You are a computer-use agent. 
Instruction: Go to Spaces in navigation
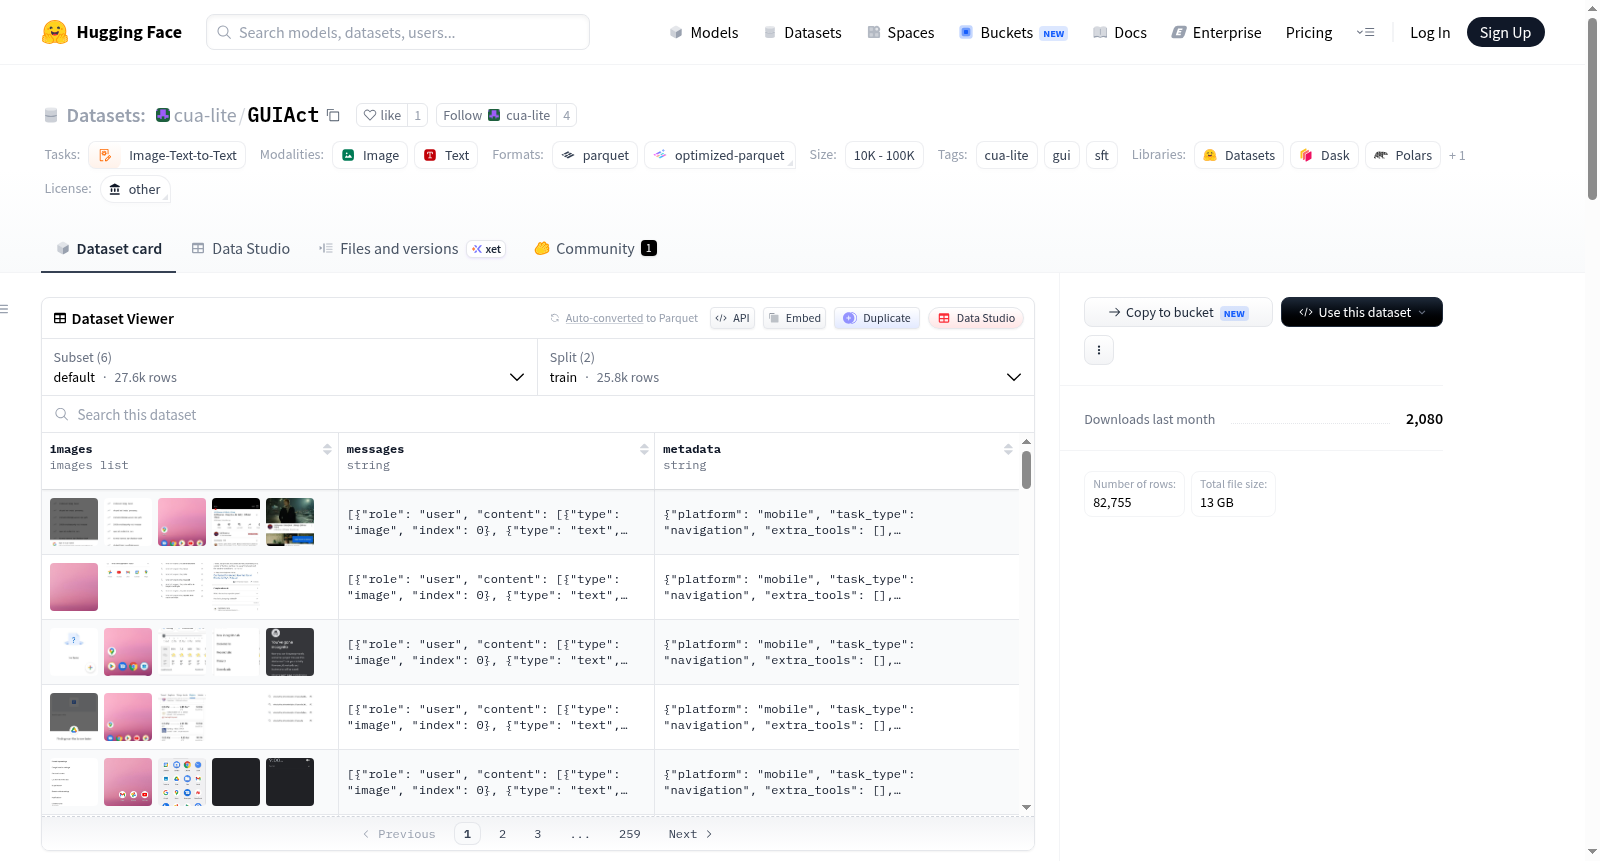(x=901, y=32)
